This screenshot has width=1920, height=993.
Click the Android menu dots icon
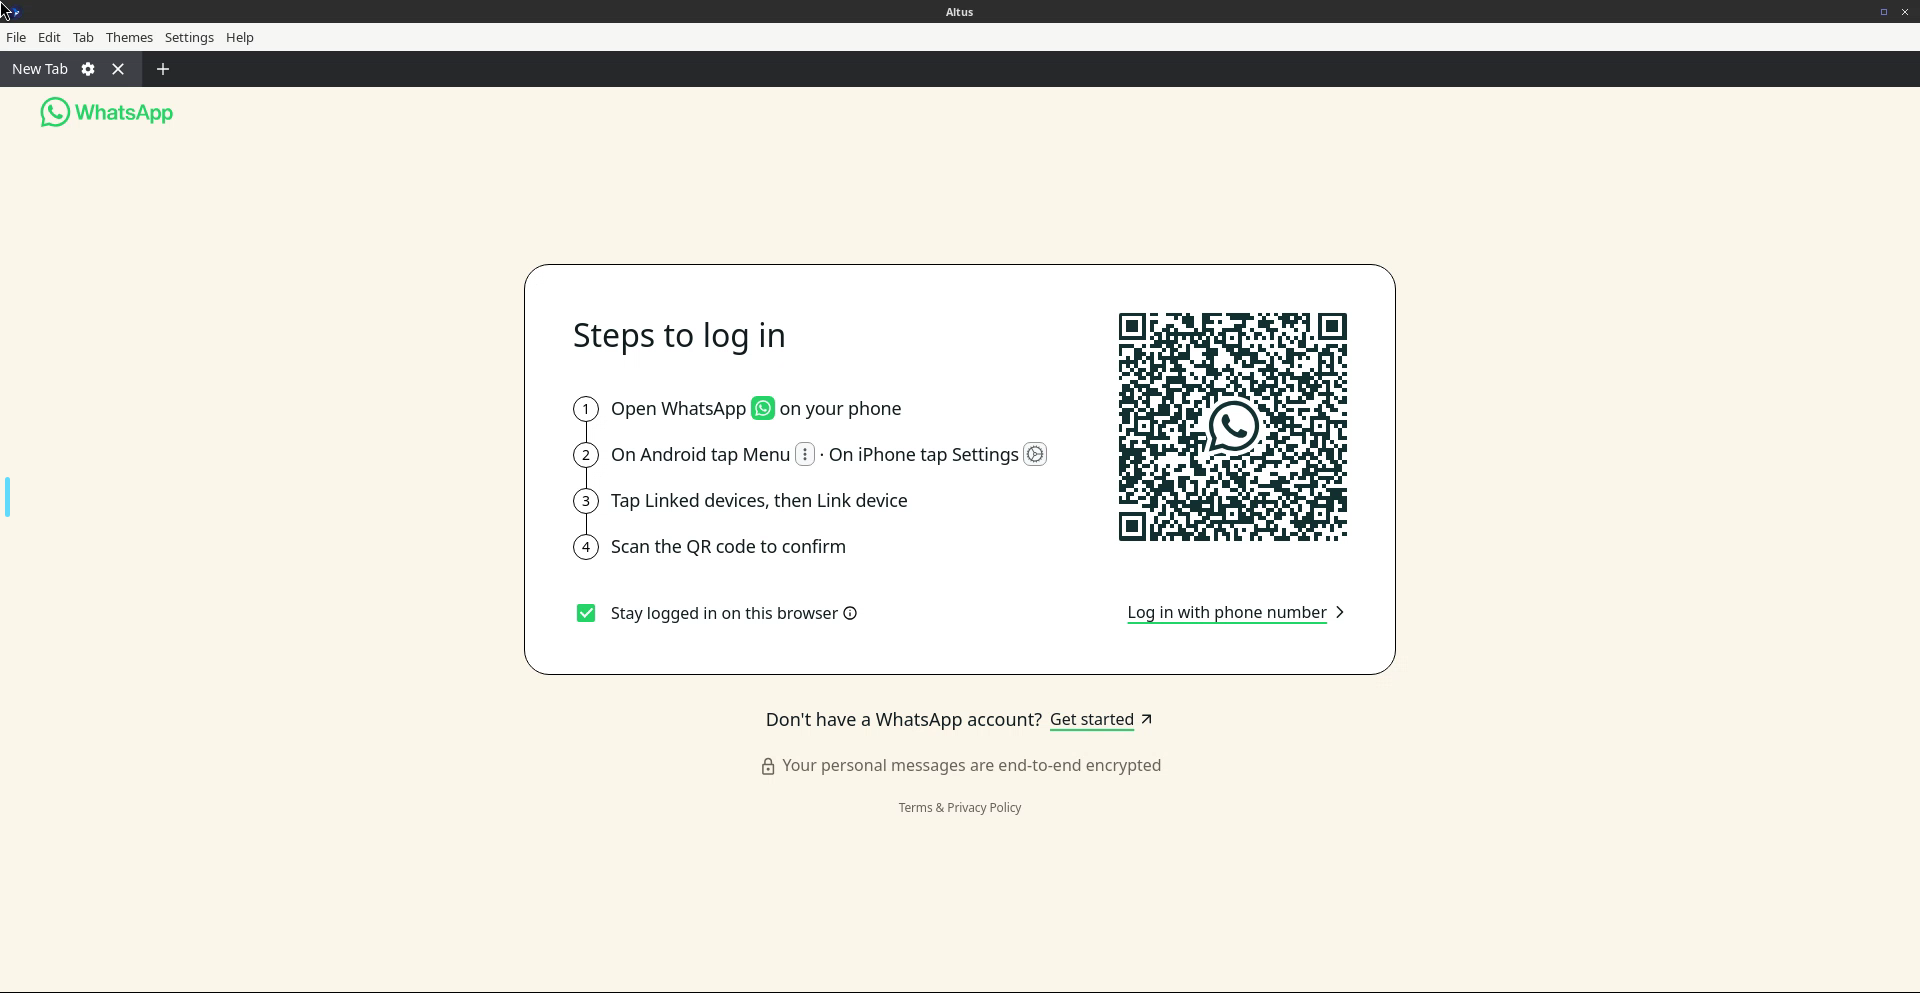(805, 454)
